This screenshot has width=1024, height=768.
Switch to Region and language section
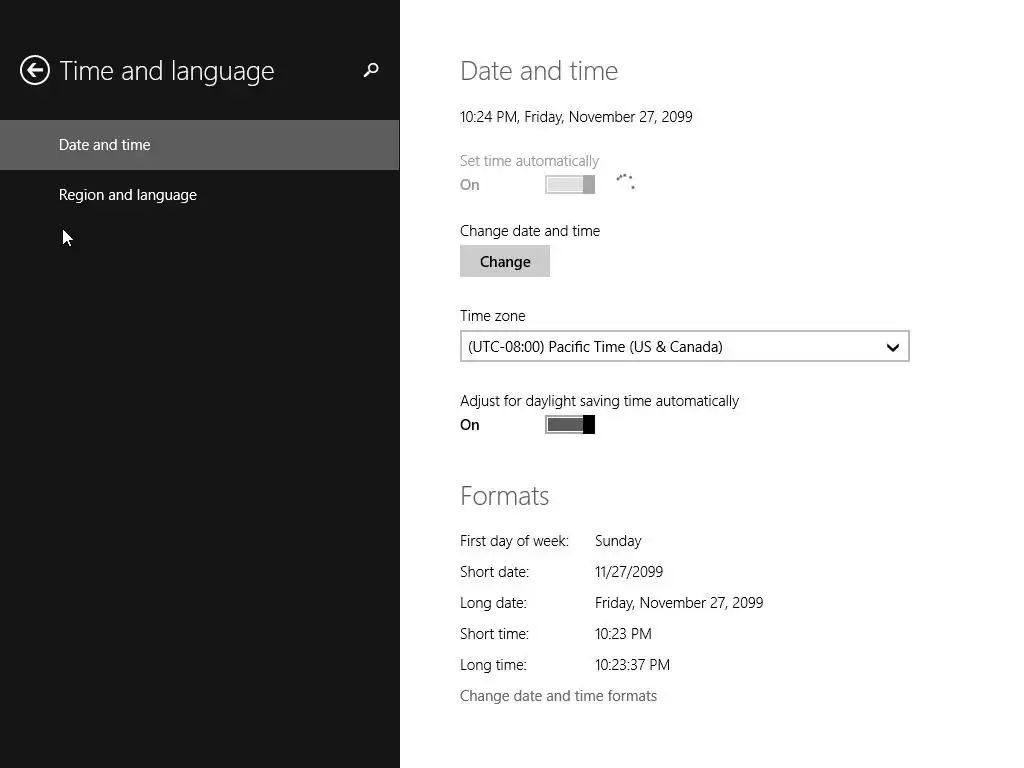(128, 195)
